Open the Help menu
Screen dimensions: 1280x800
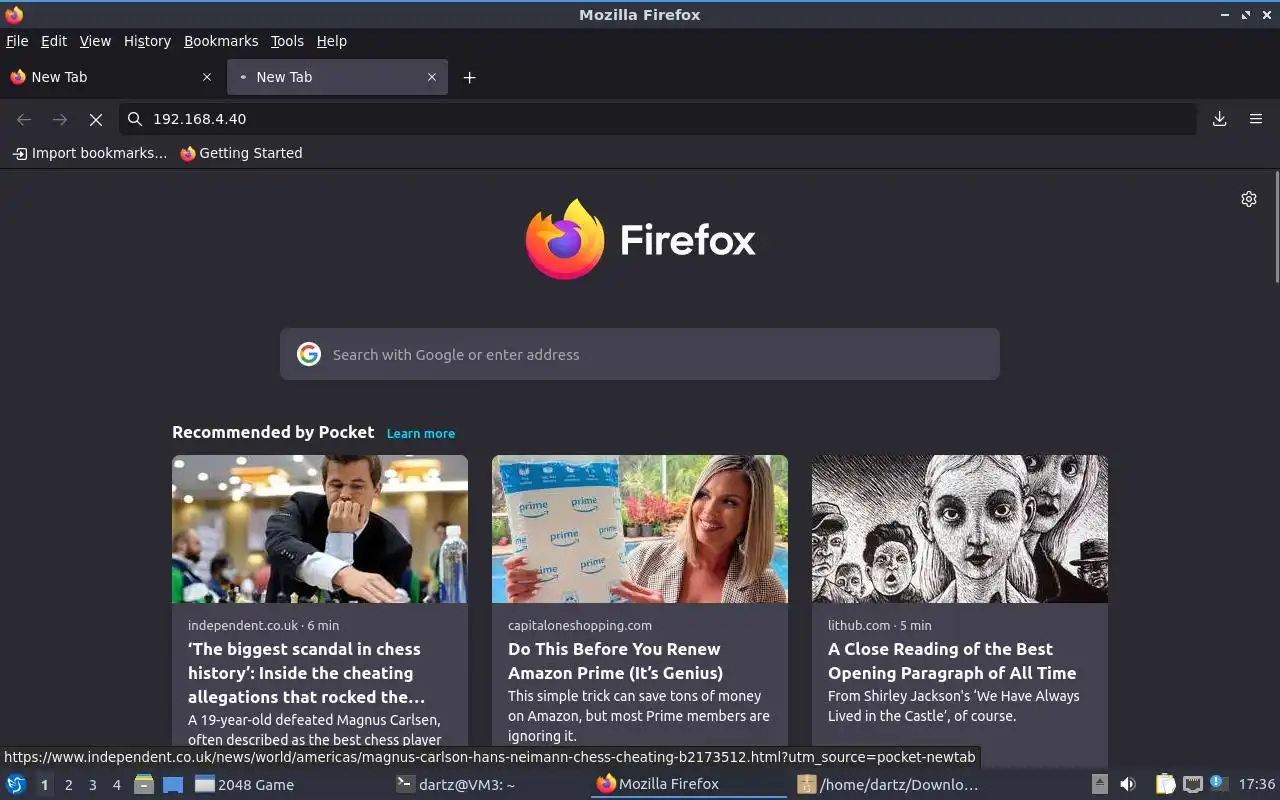[332, 41]
